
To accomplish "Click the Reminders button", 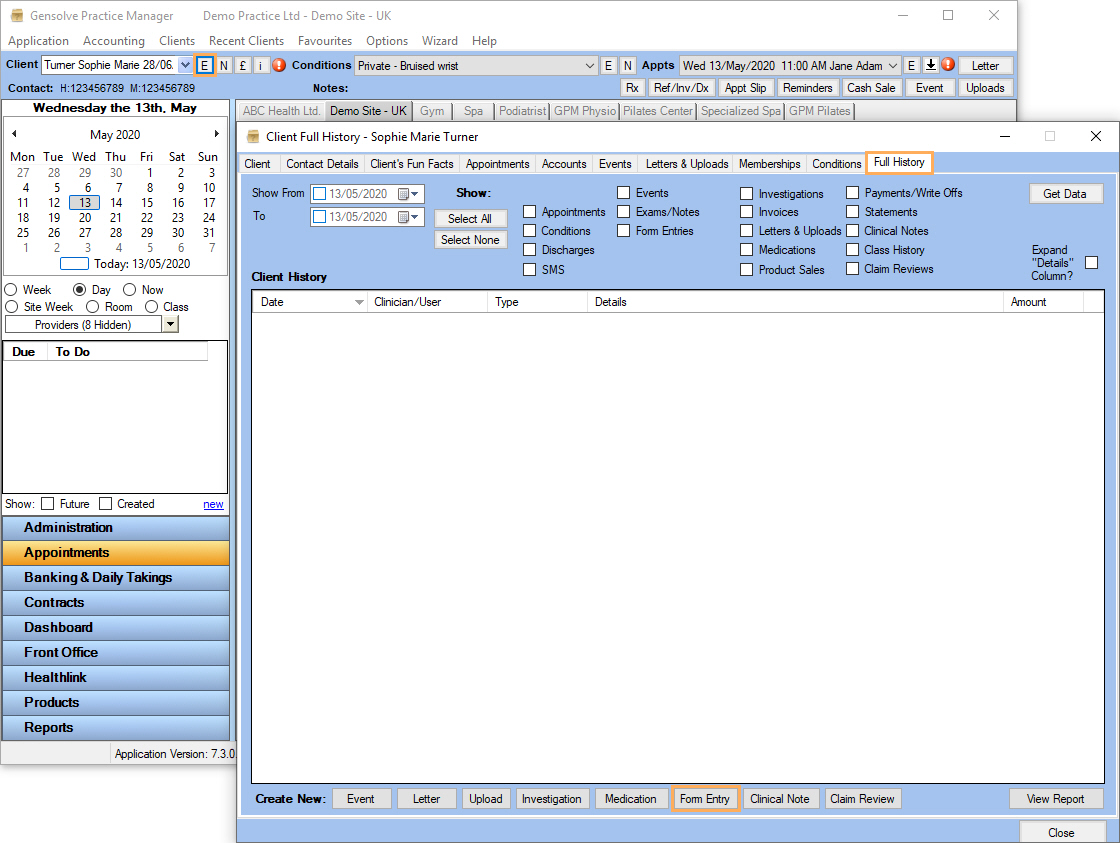I will (807, 88).
